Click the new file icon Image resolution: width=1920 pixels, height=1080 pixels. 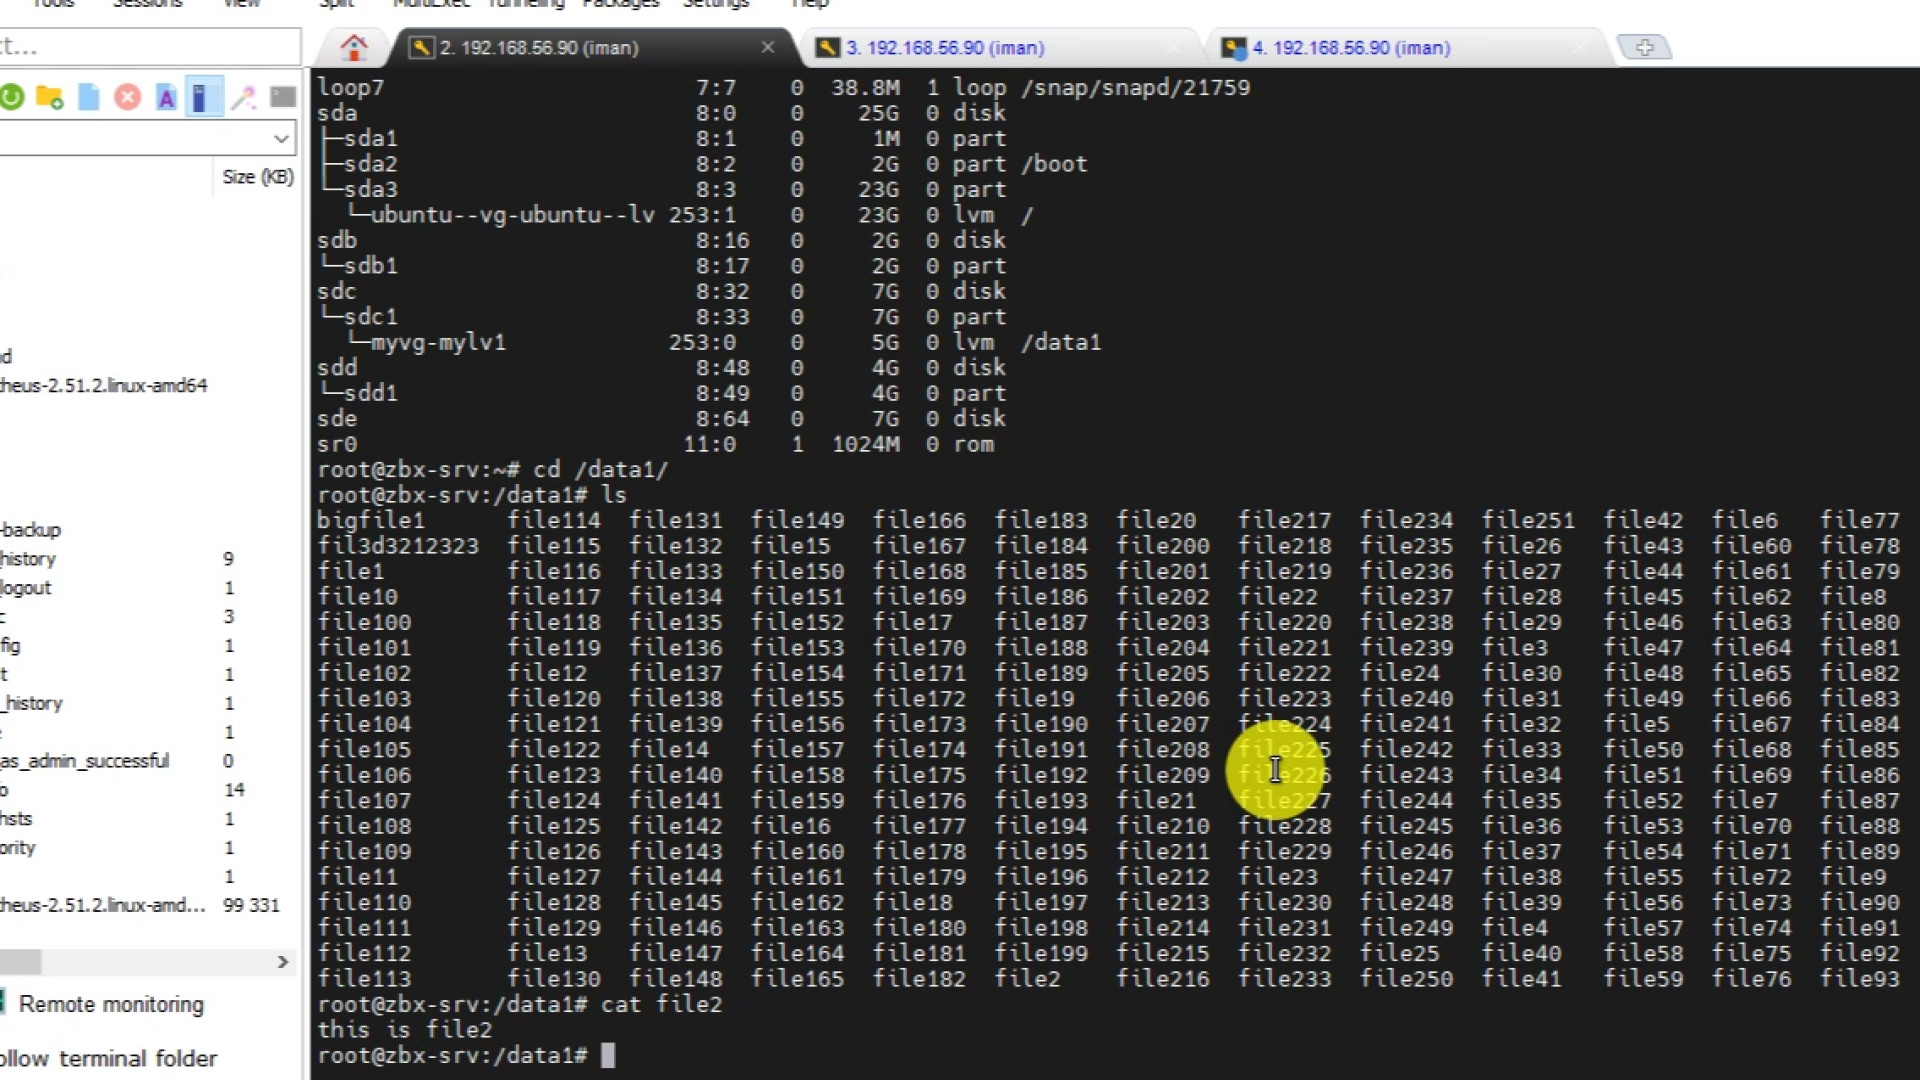(x=89, y=97)
